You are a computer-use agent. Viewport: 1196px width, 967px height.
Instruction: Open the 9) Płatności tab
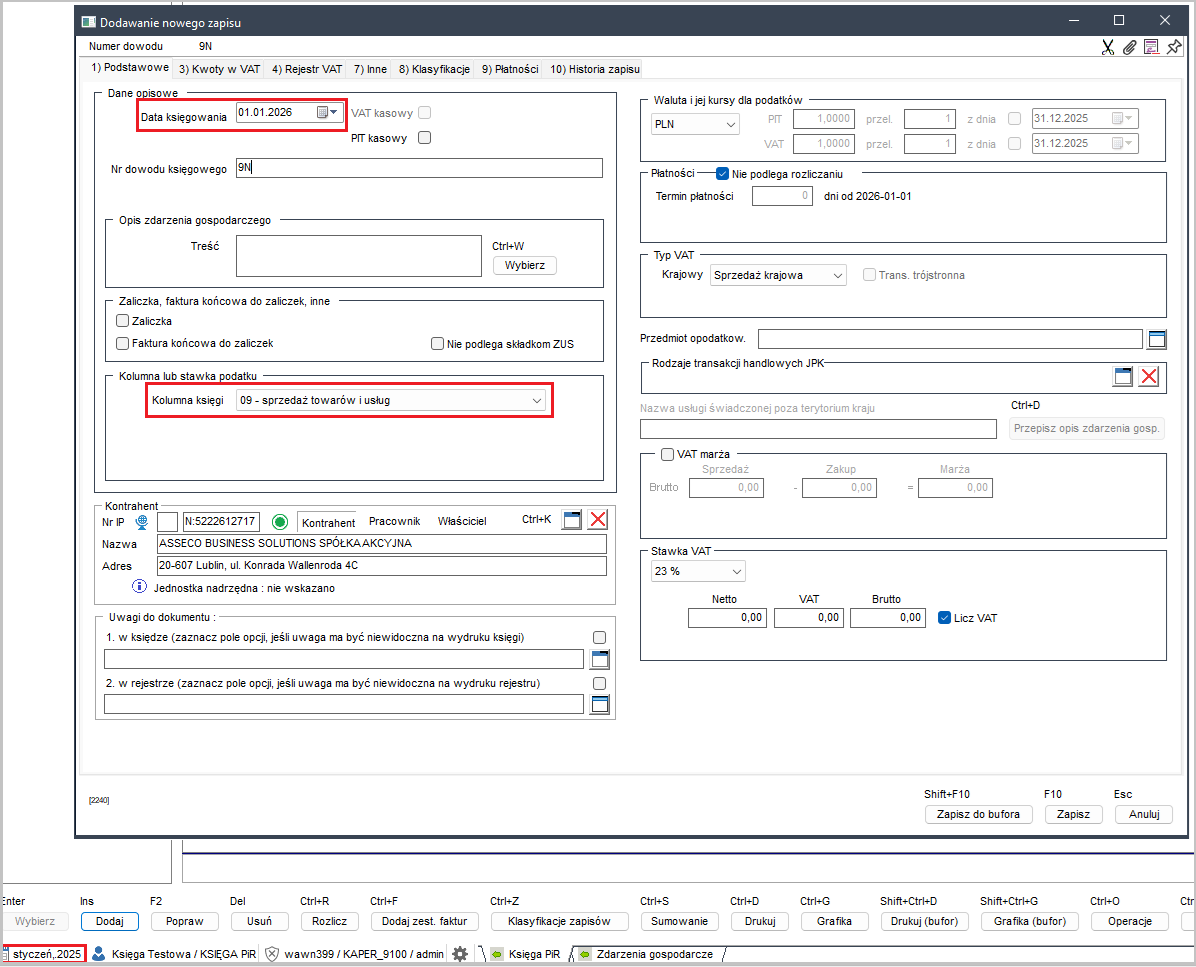point(510,69)
